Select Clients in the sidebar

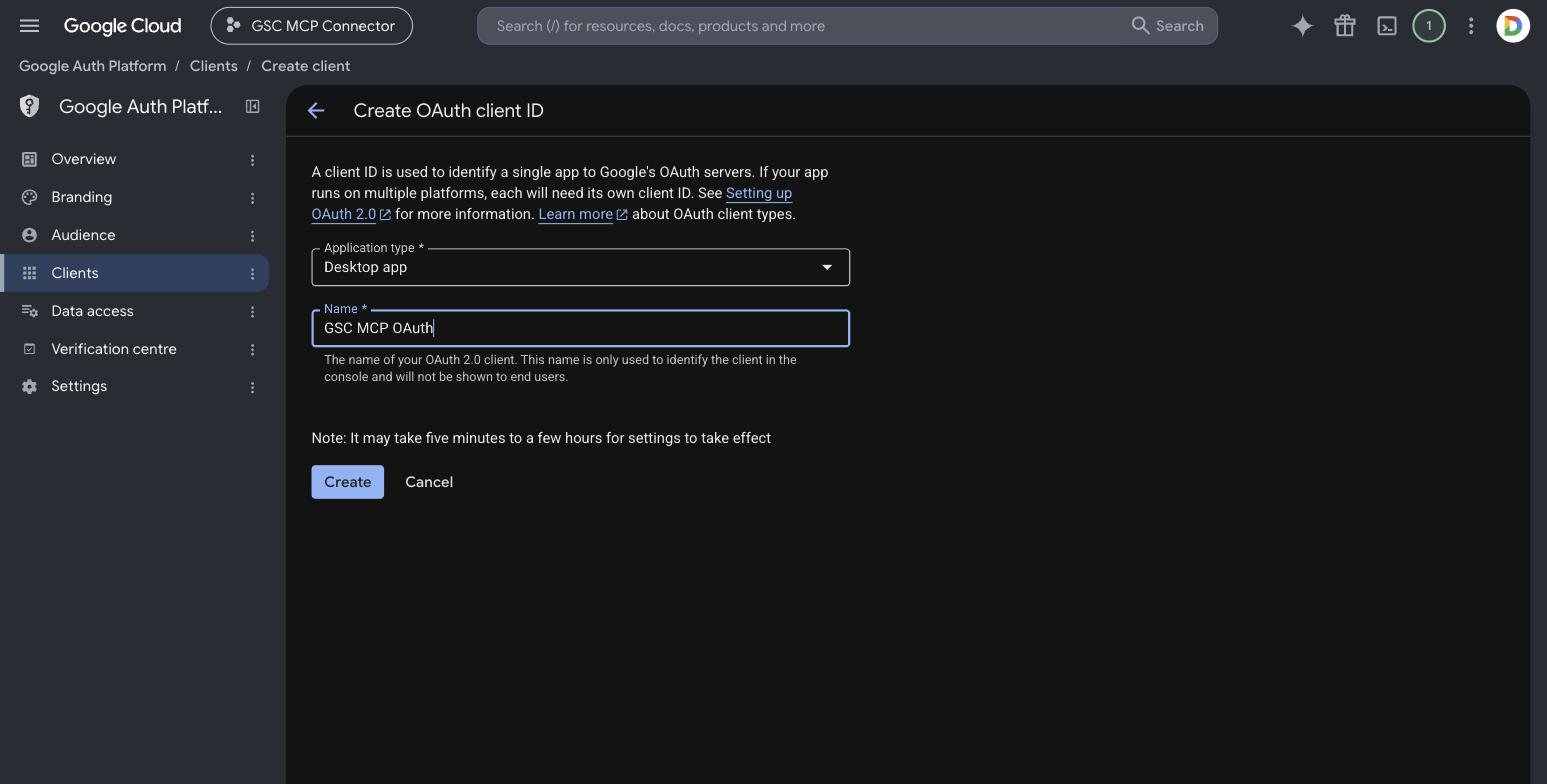pyautogui.click(x=135, y=273)
